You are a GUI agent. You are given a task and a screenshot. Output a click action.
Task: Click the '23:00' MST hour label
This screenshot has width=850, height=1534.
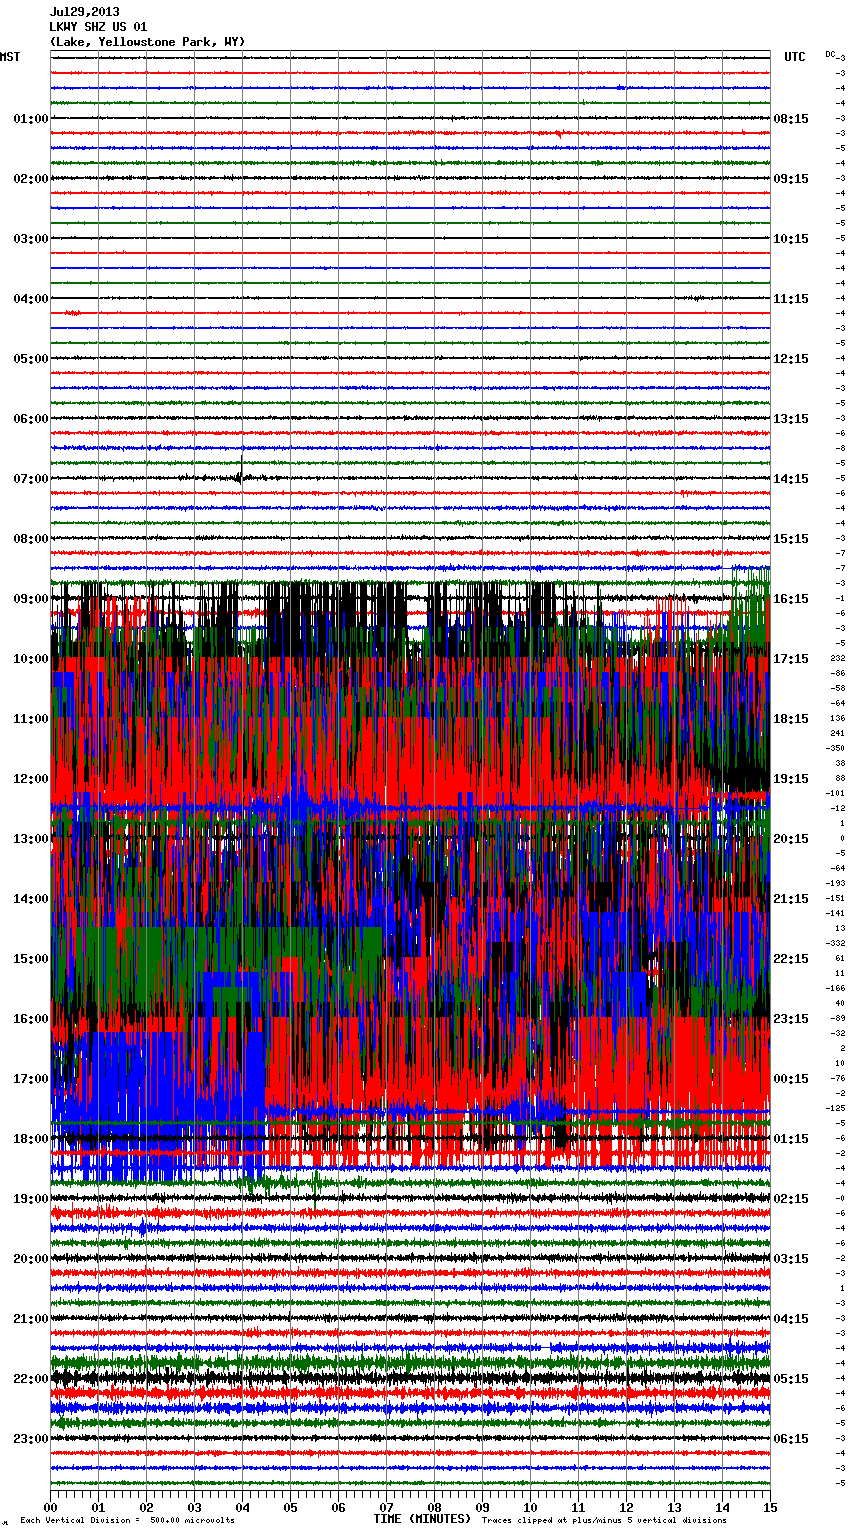point(30,1439)
